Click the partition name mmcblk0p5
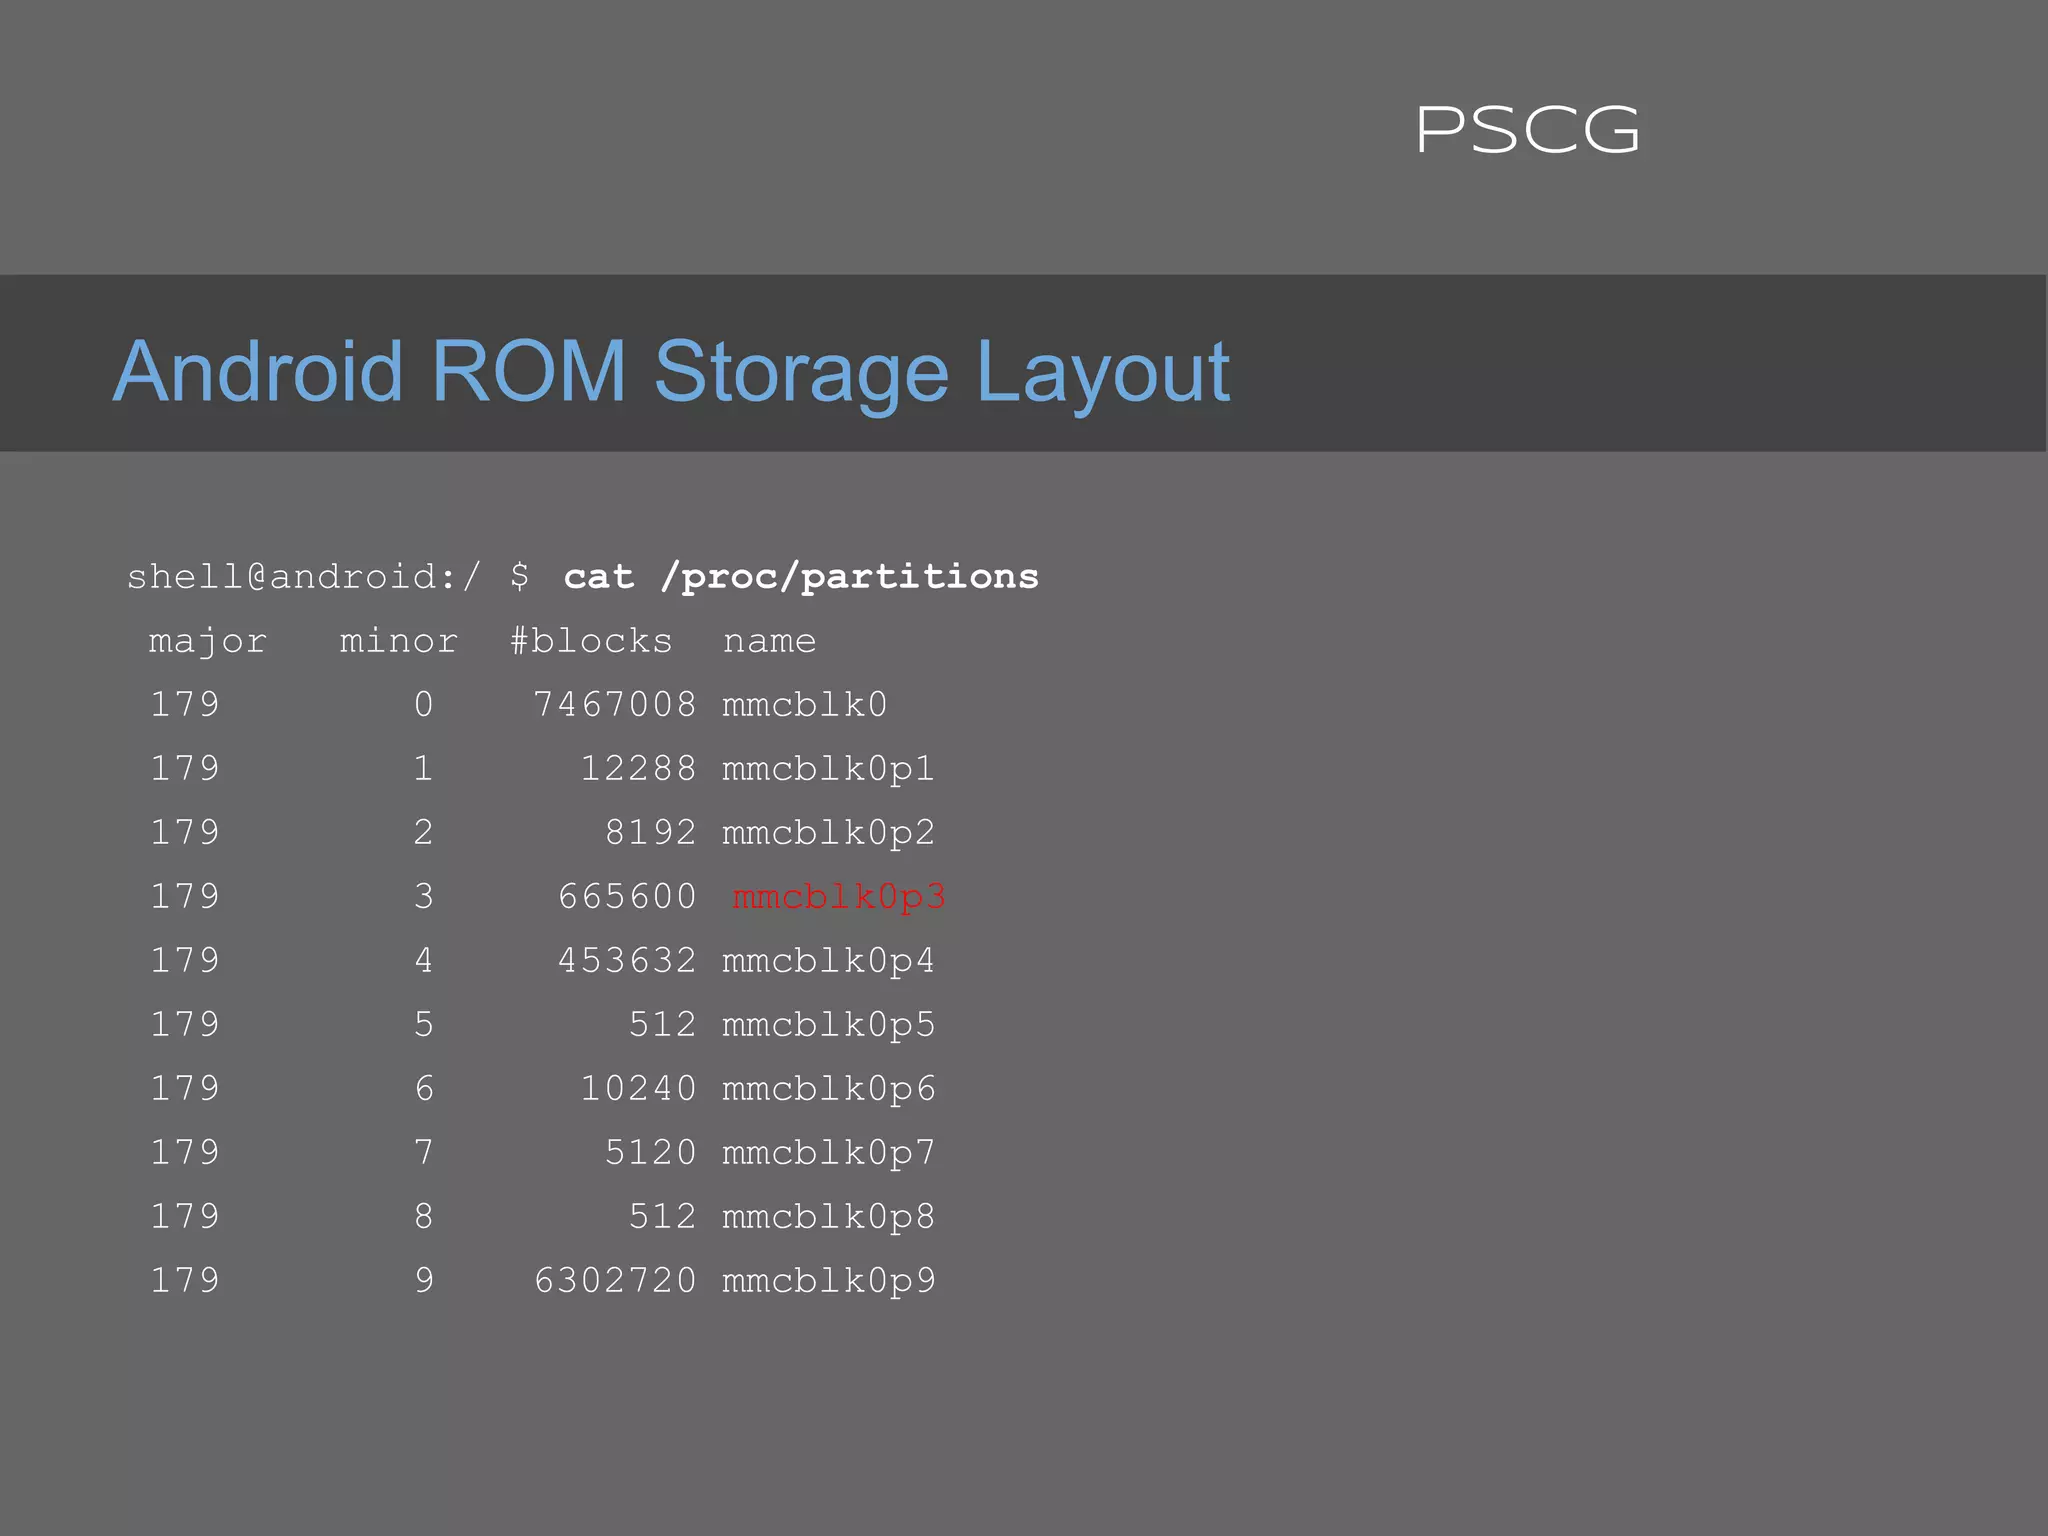The image size is (2048, 1536). point(829,1026)
